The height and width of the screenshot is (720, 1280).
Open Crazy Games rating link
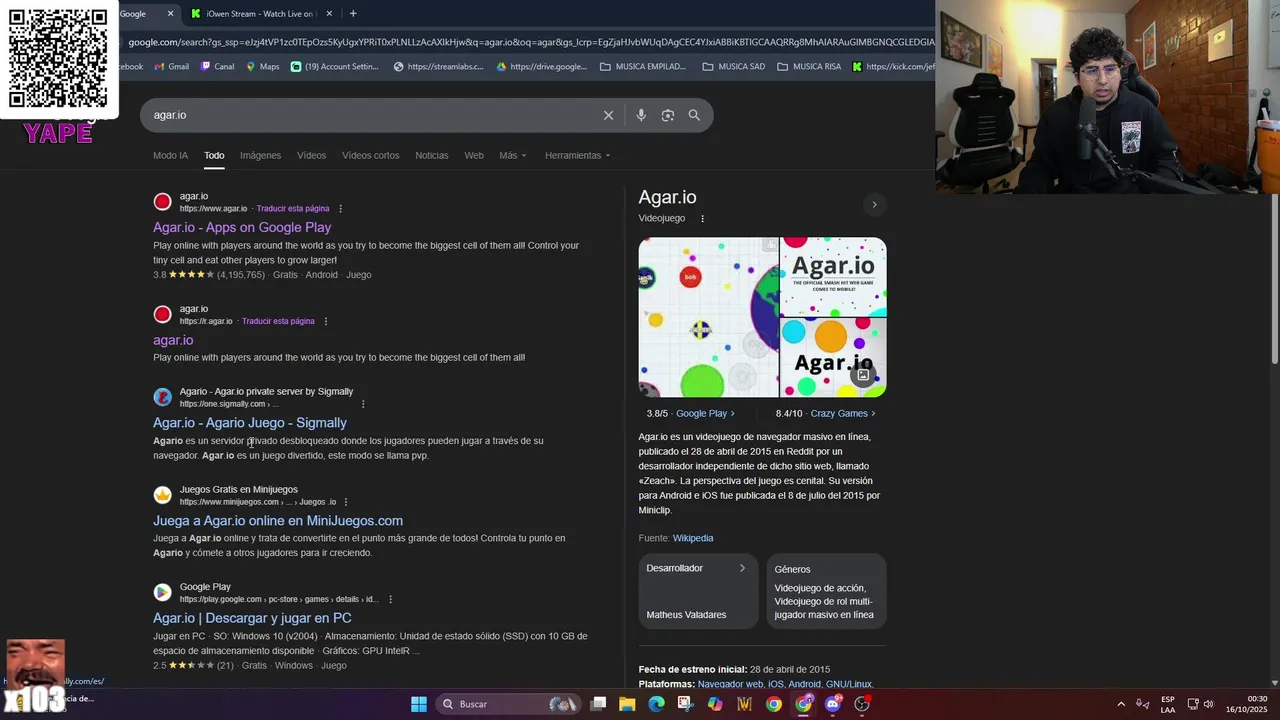coord(843,414)
